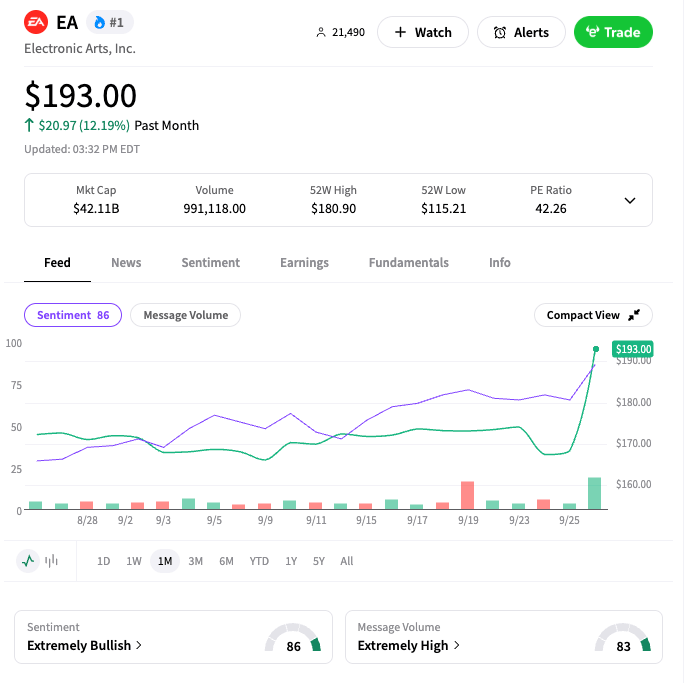684x683 pixels.
Task: Click the Mkt Cap value $42.11B
Action: [96, 208]
